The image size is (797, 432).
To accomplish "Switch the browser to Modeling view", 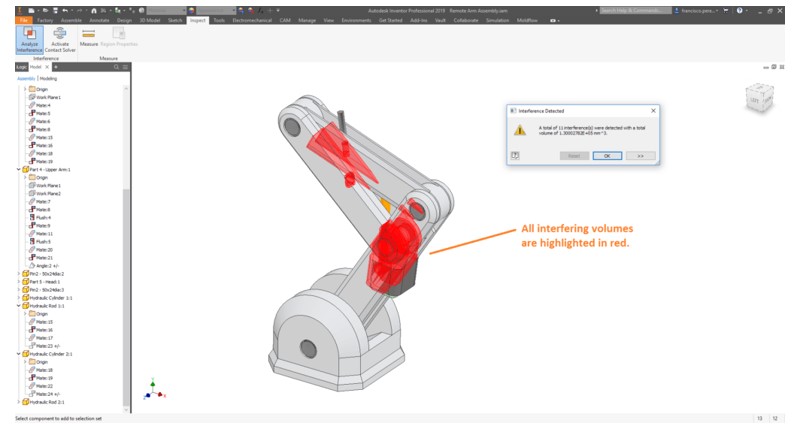I will 48,77.
